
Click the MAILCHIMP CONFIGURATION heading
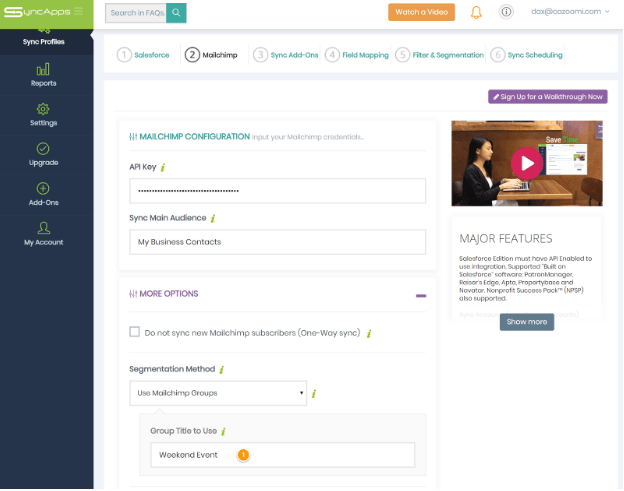(x=195, y=136)
